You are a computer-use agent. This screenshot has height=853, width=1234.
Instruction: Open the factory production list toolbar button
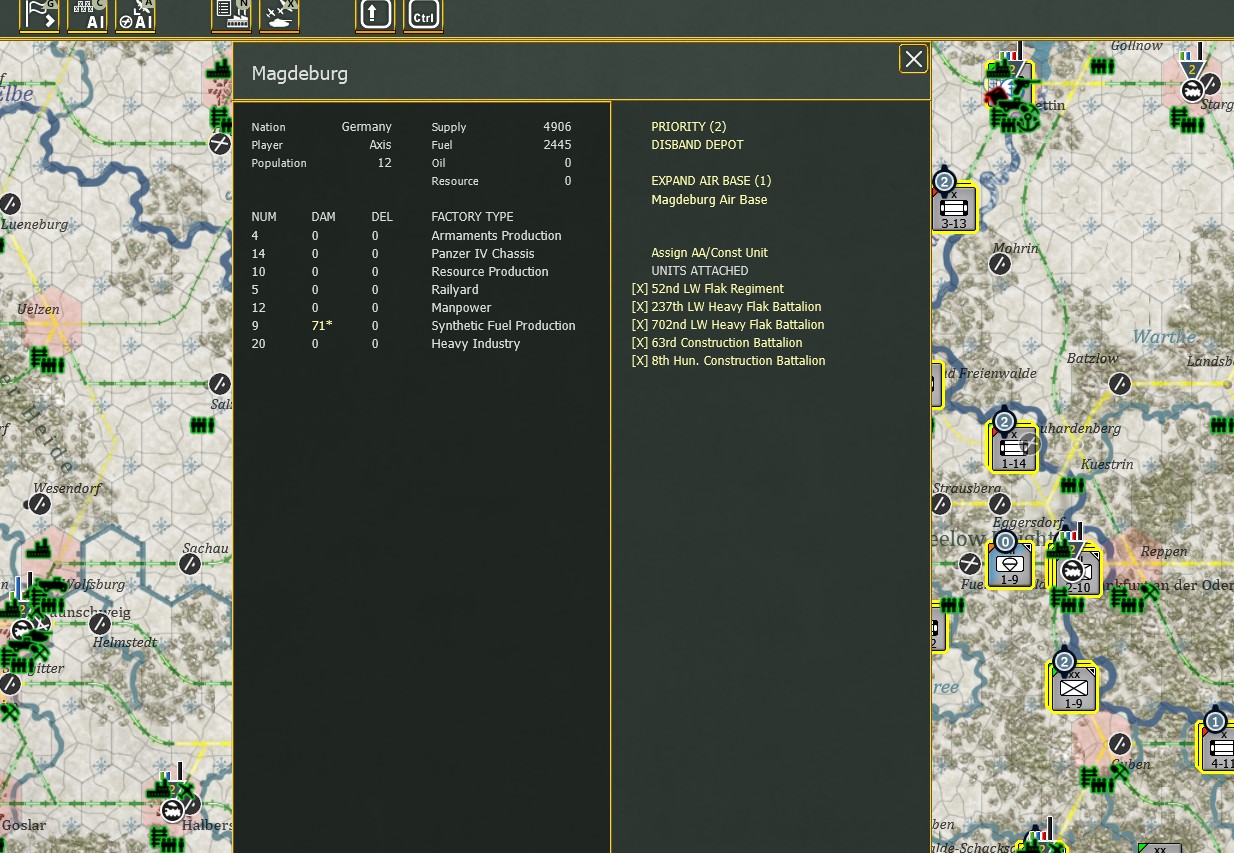[x=231, y=15]
